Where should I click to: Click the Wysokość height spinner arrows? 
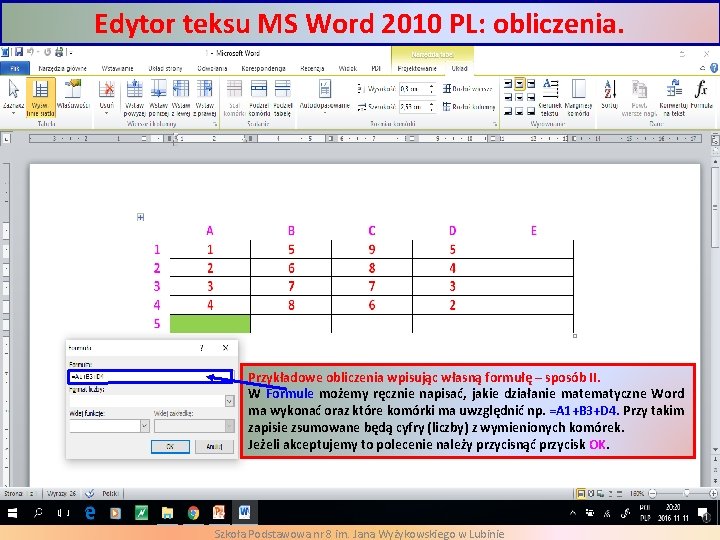tap(431, 89)
